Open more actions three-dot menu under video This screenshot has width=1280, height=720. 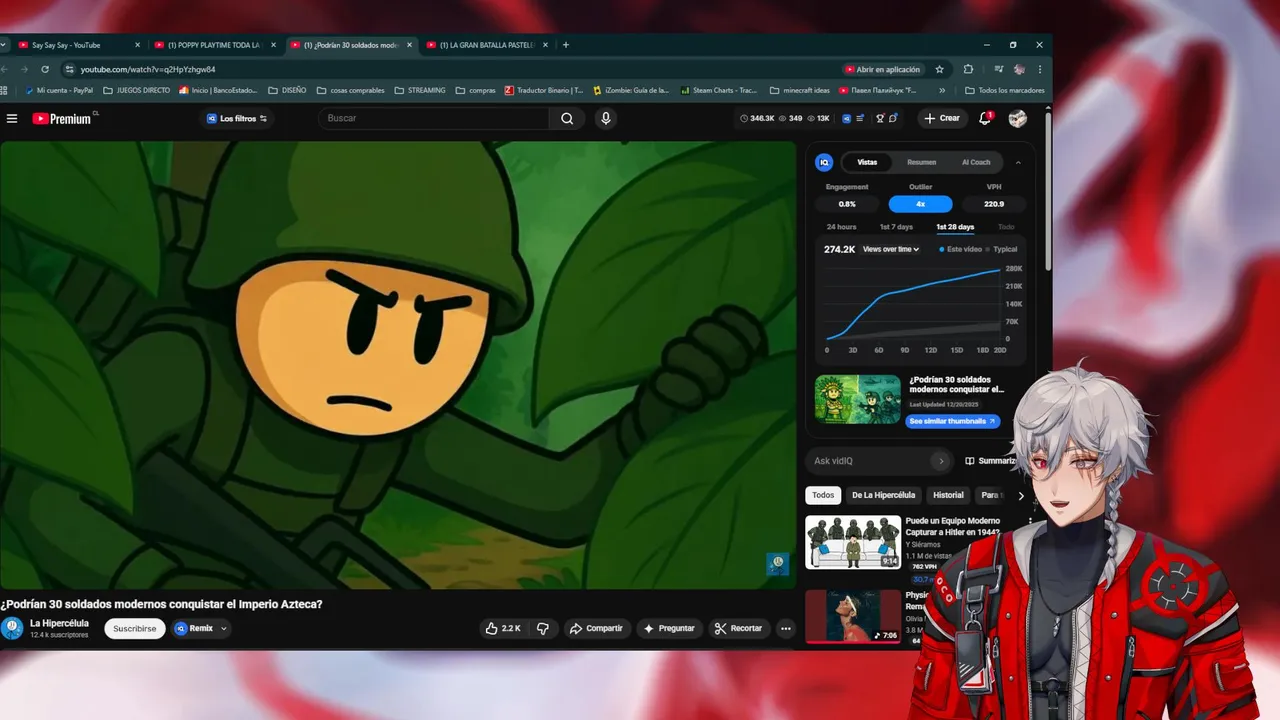click(x=786, y=628)
